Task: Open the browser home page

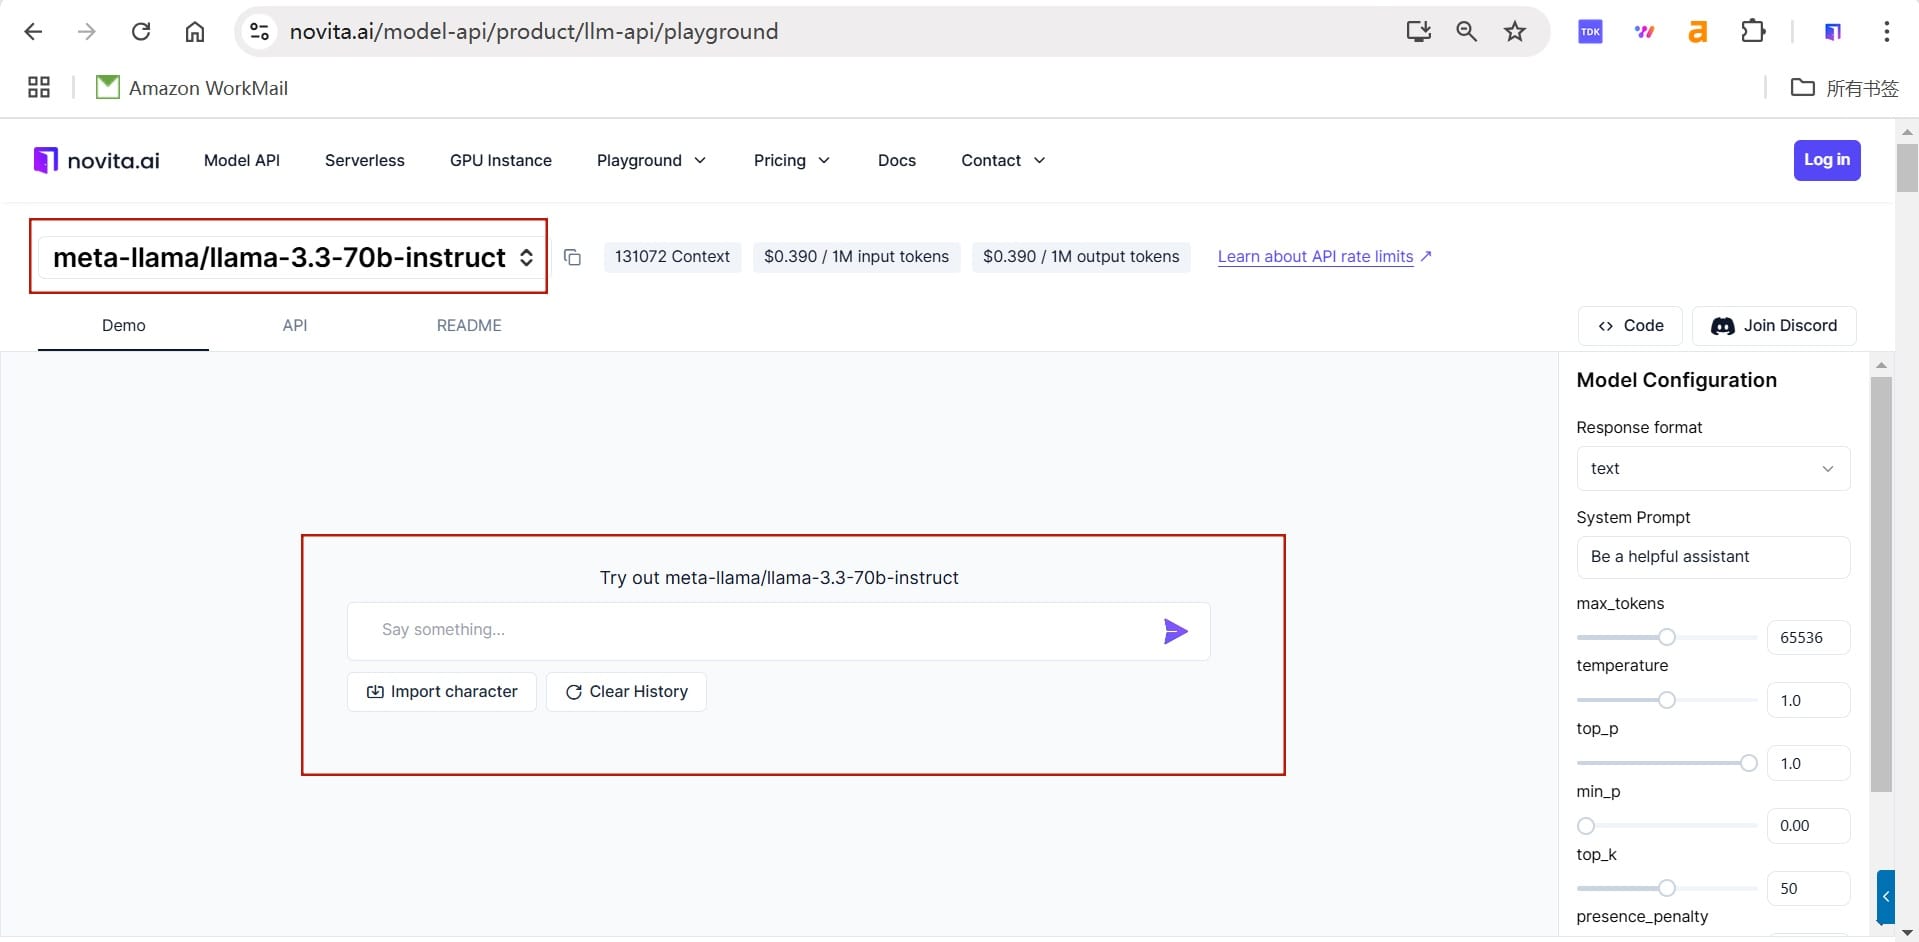Action: 195,32
